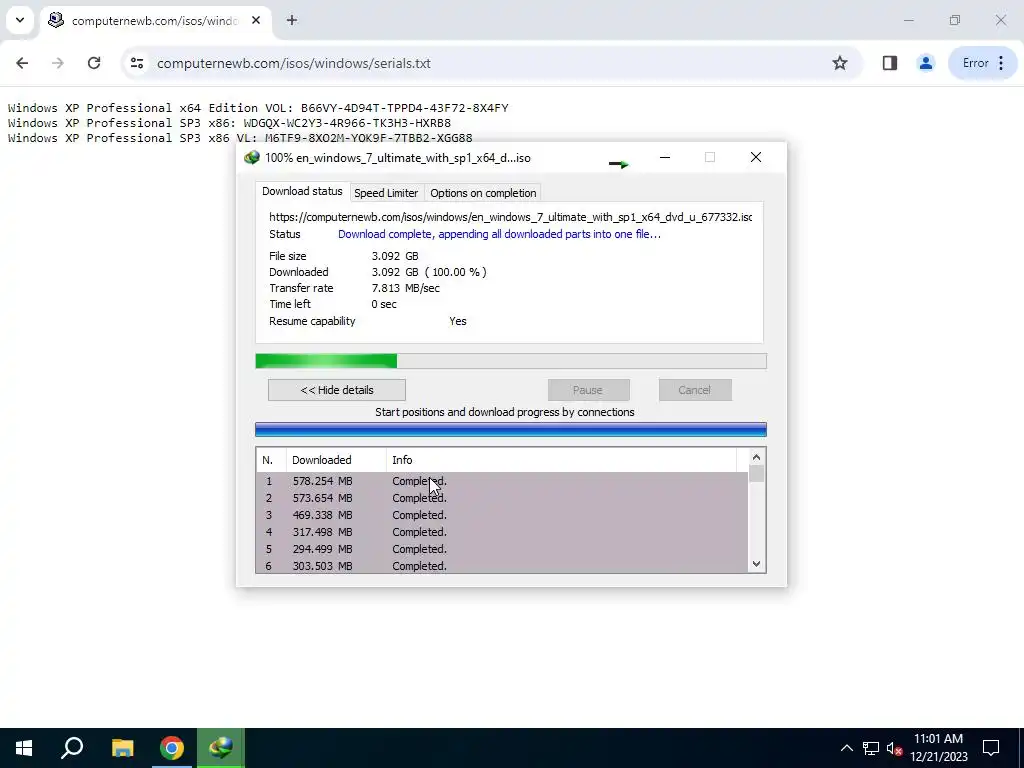The width and height of the screenshot is (1024, 768).
Task: Select connection row with 294.499 MB
Action: [502, 549]
